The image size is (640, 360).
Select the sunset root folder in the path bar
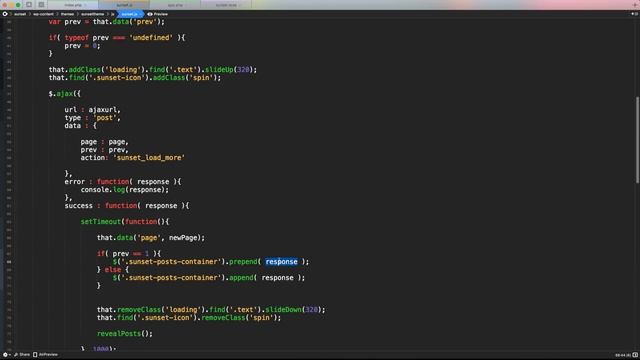point(20,14)
